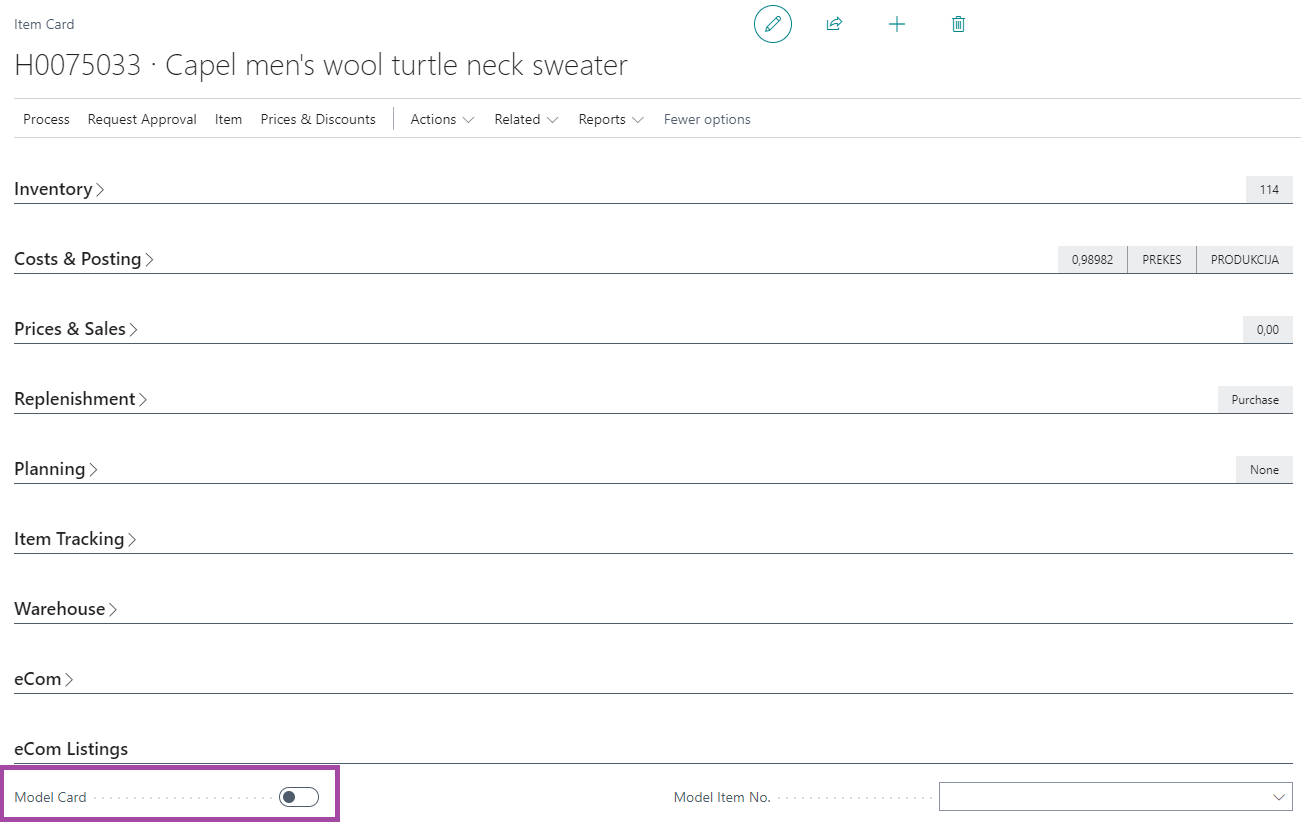Expand the eCom section
This screenshot has width=1301, height=833.
coord(44,679)
